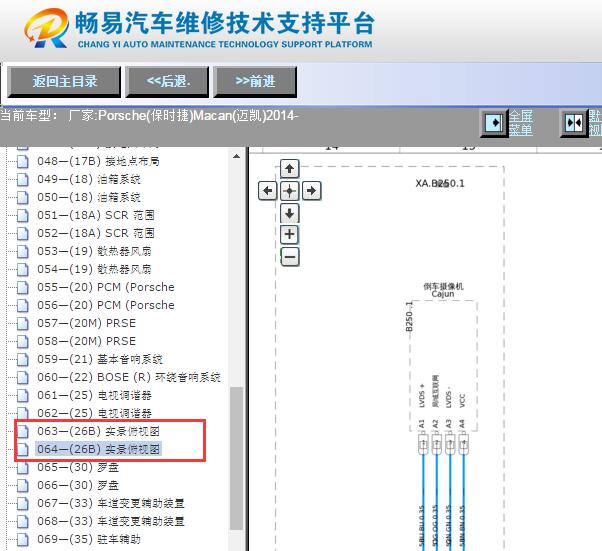
Task: Open 069—(35) 驻车辅助 diagram
Action: [x=89, y=539]
